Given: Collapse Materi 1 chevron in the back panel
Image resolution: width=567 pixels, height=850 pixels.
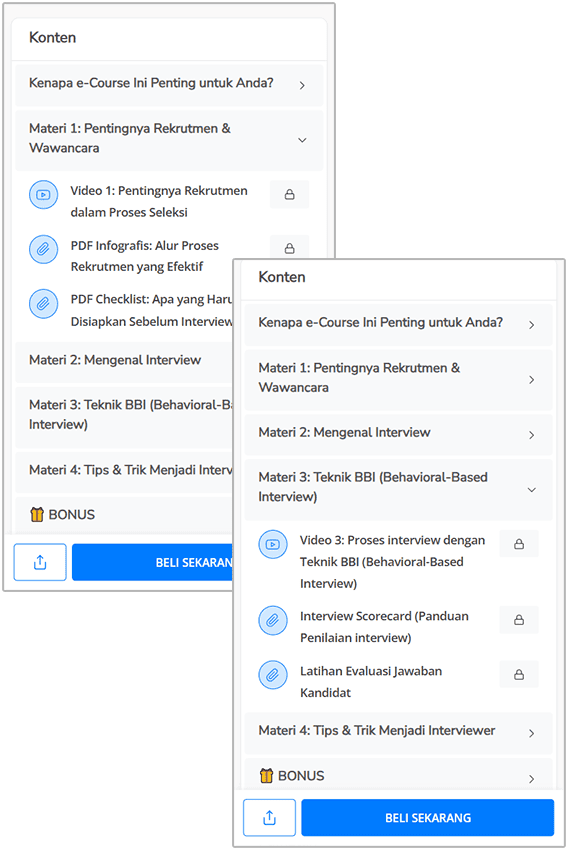Looking at the screenshot, I should (x=302, y=140).
